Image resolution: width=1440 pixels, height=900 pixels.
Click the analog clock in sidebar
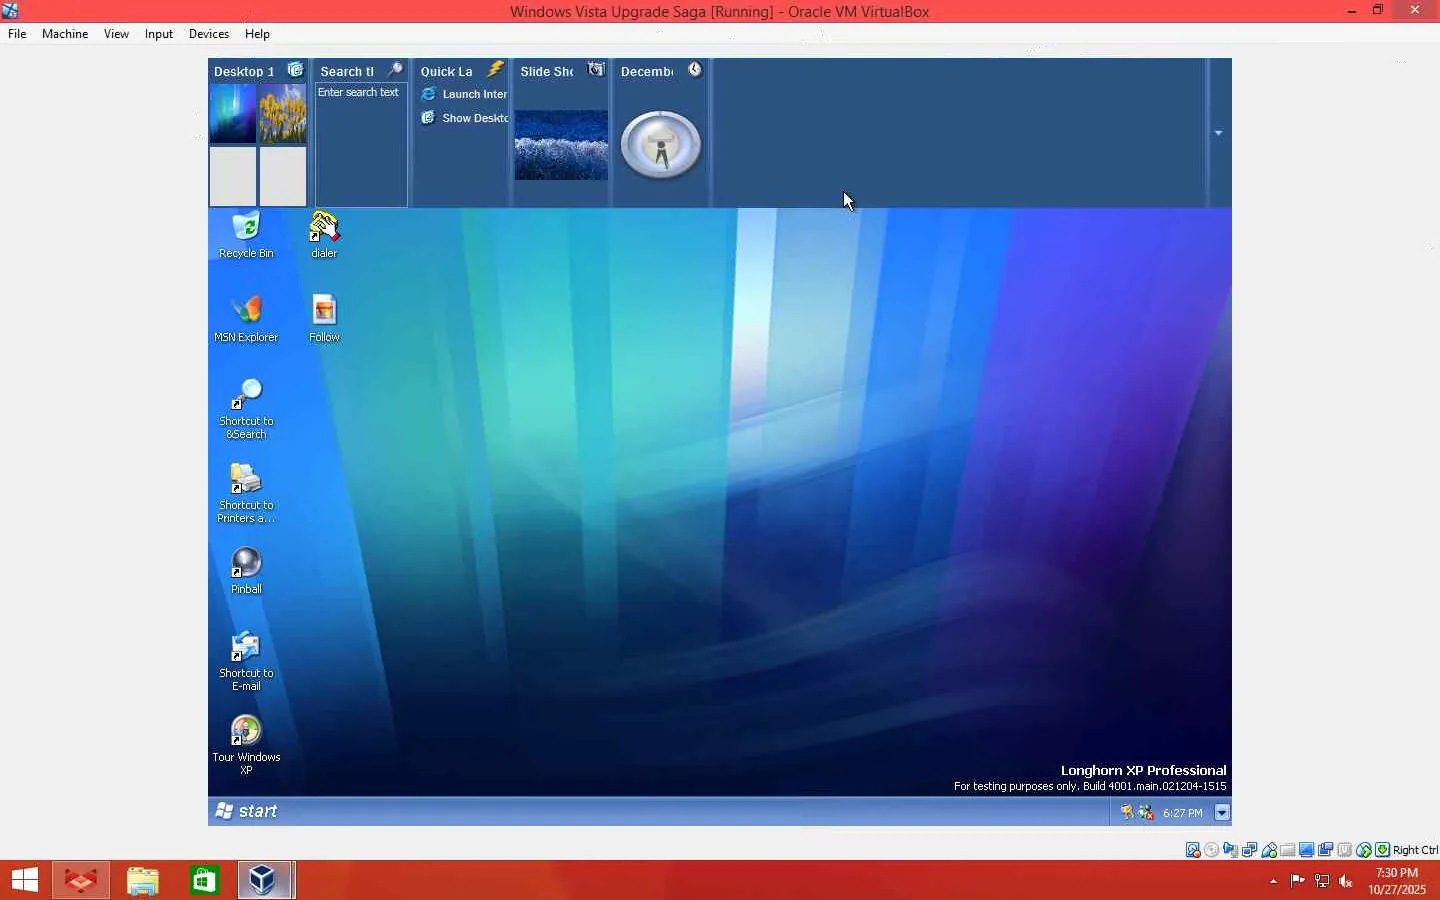tap(661, 145)
